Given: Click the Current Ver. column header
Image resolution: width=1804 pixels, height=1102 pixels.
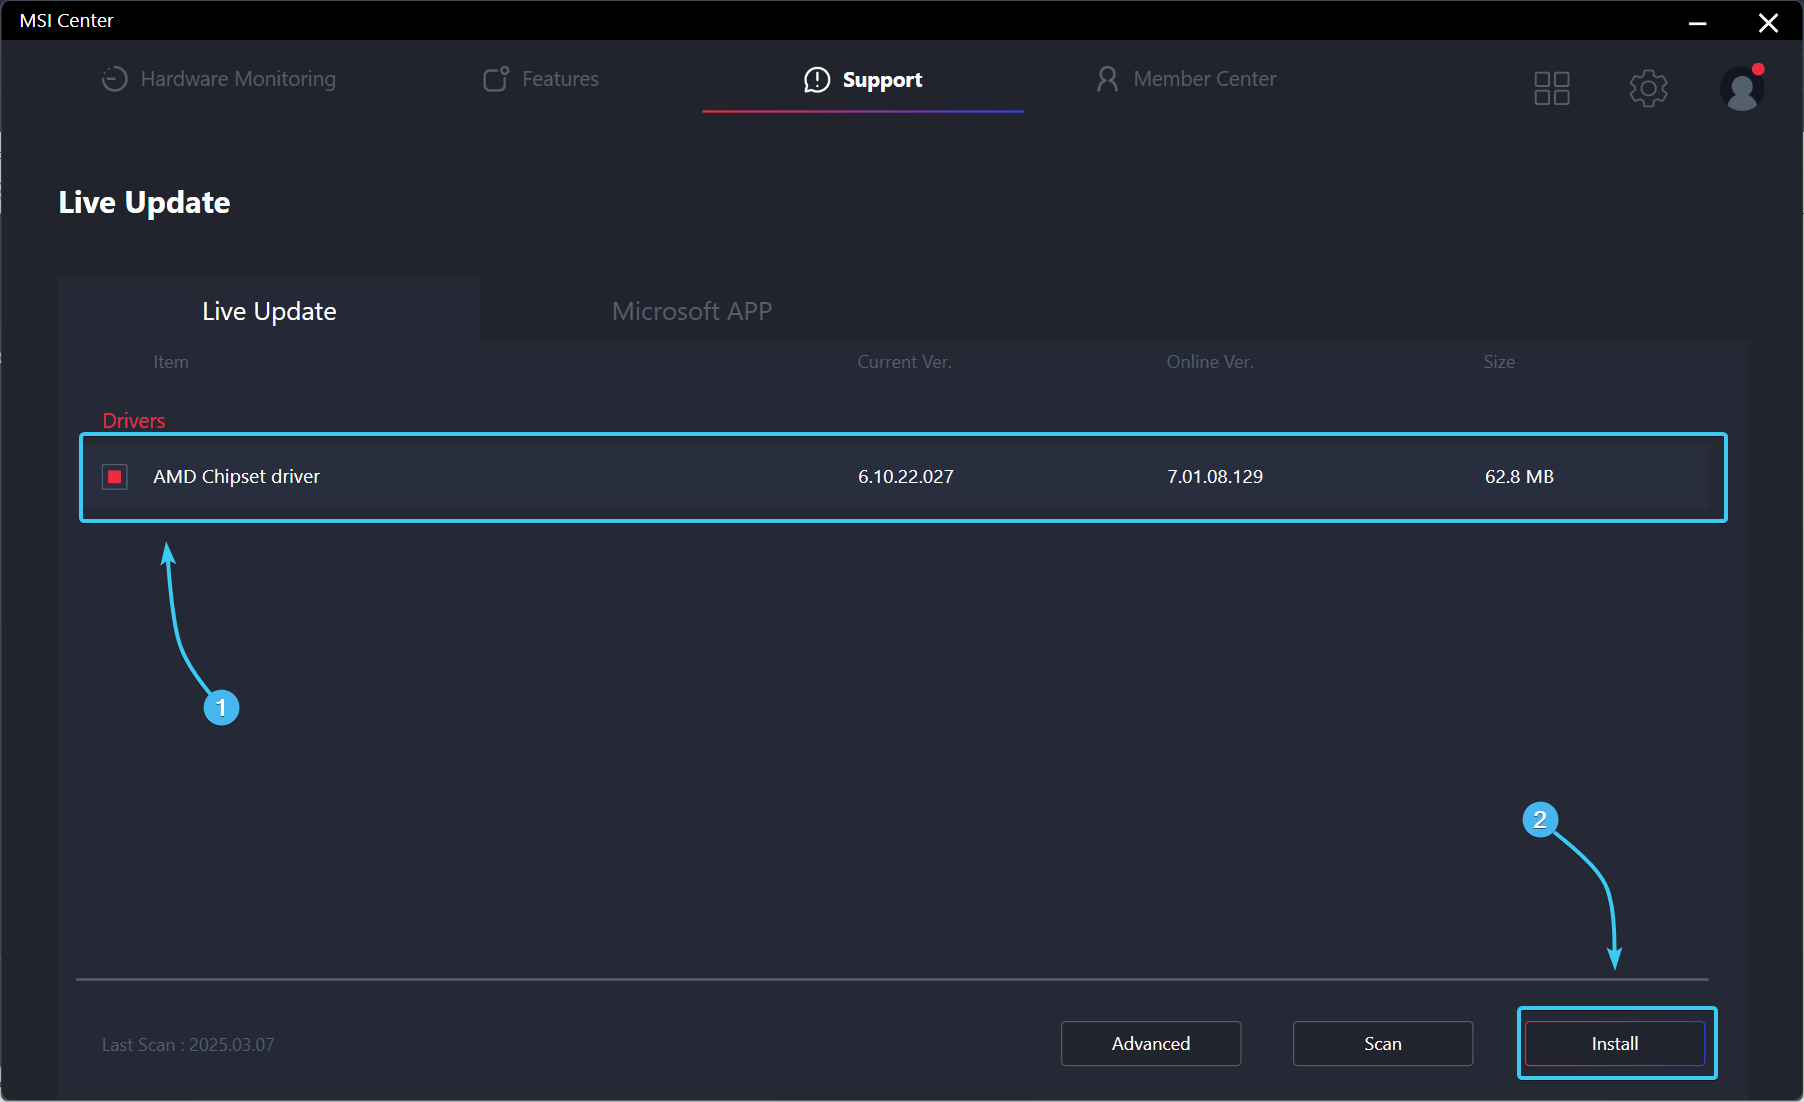Looking at the screenshot, I should coord(904,362).
